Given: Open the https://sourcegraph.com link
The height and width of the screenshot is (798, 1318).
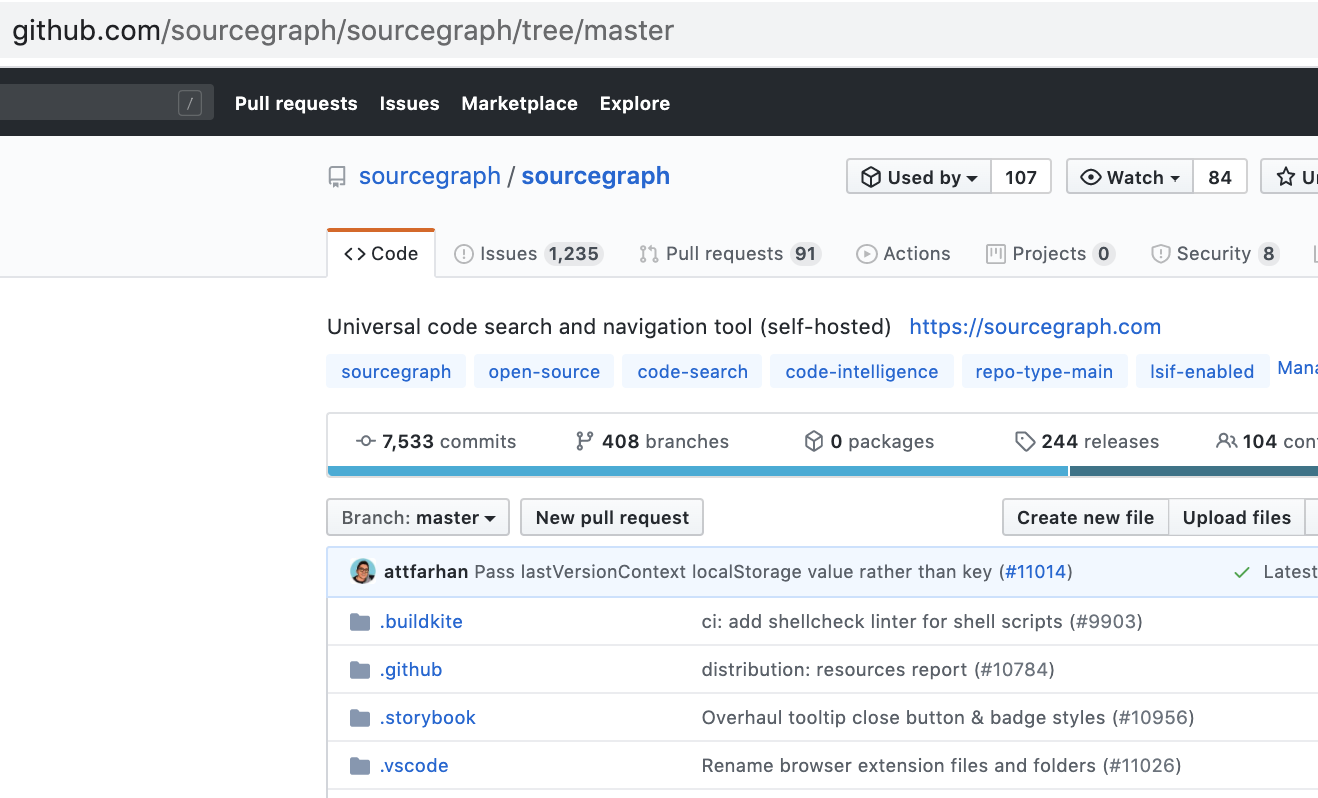Looking at the screenshot, I should [x=1035, y=327].
